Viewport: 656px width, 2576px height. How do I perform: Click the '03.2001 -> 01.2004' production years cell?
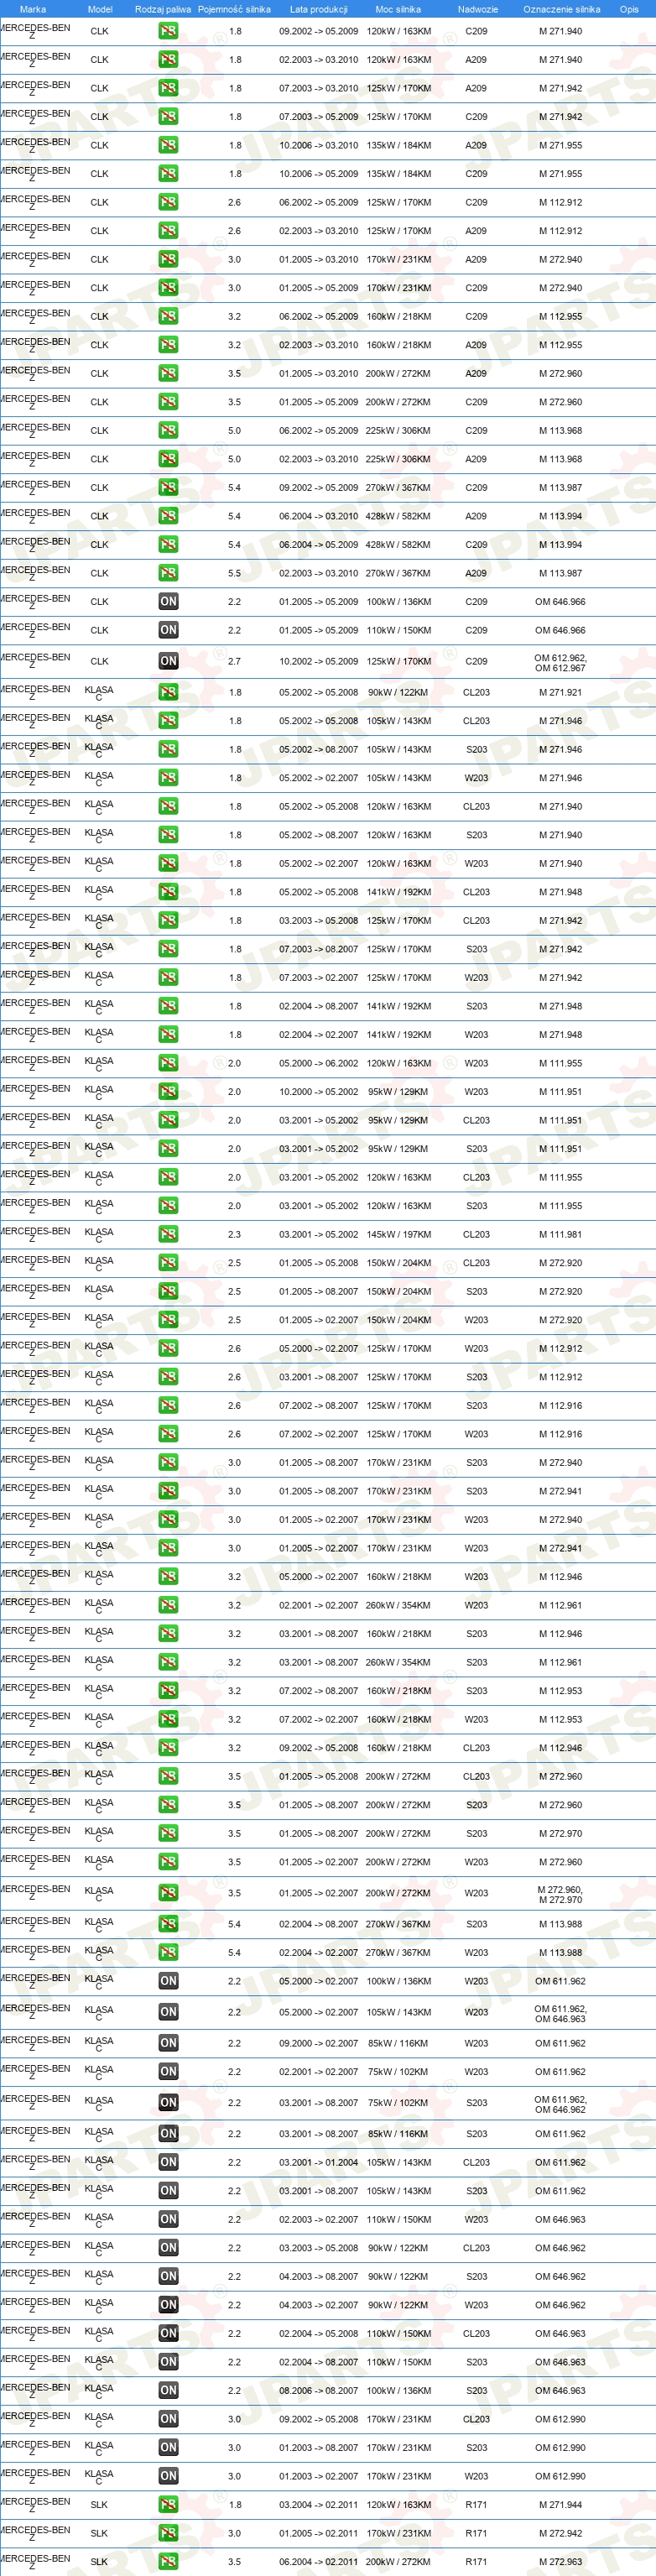click(x=319, y=2162)
